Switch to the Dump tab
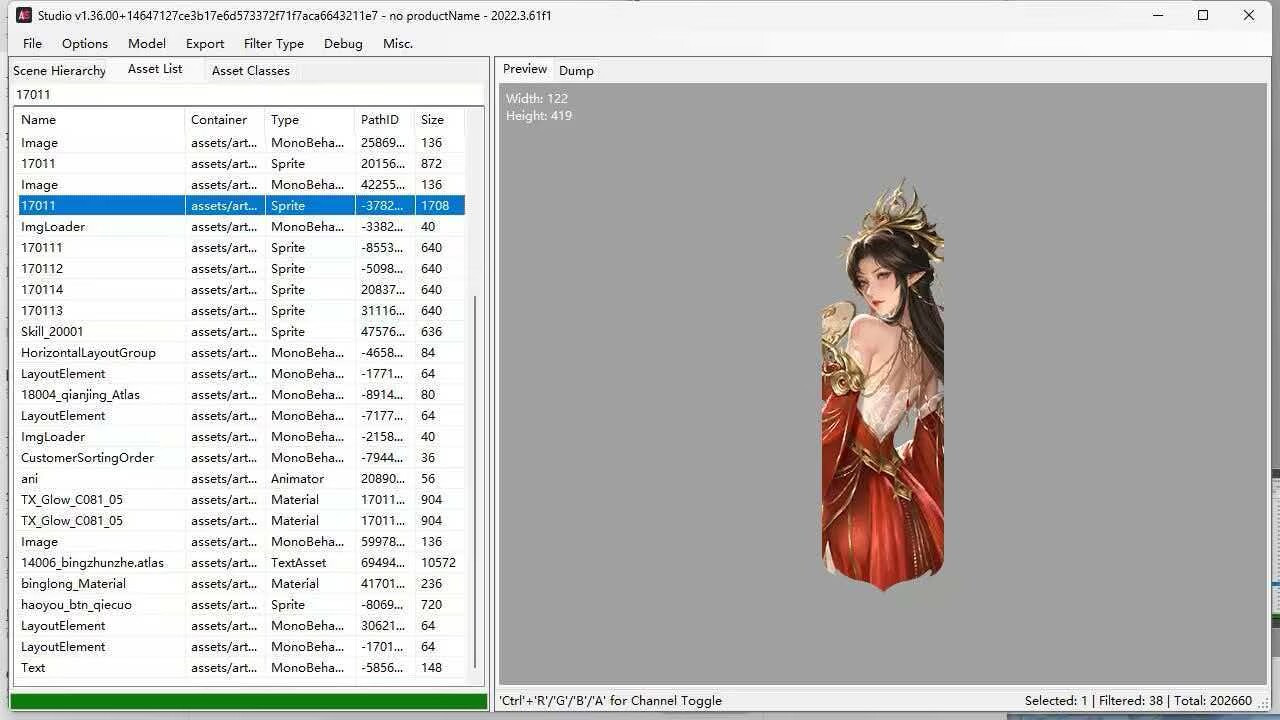The height and width of the screenshot is (720, 1280). pos(576,70)
